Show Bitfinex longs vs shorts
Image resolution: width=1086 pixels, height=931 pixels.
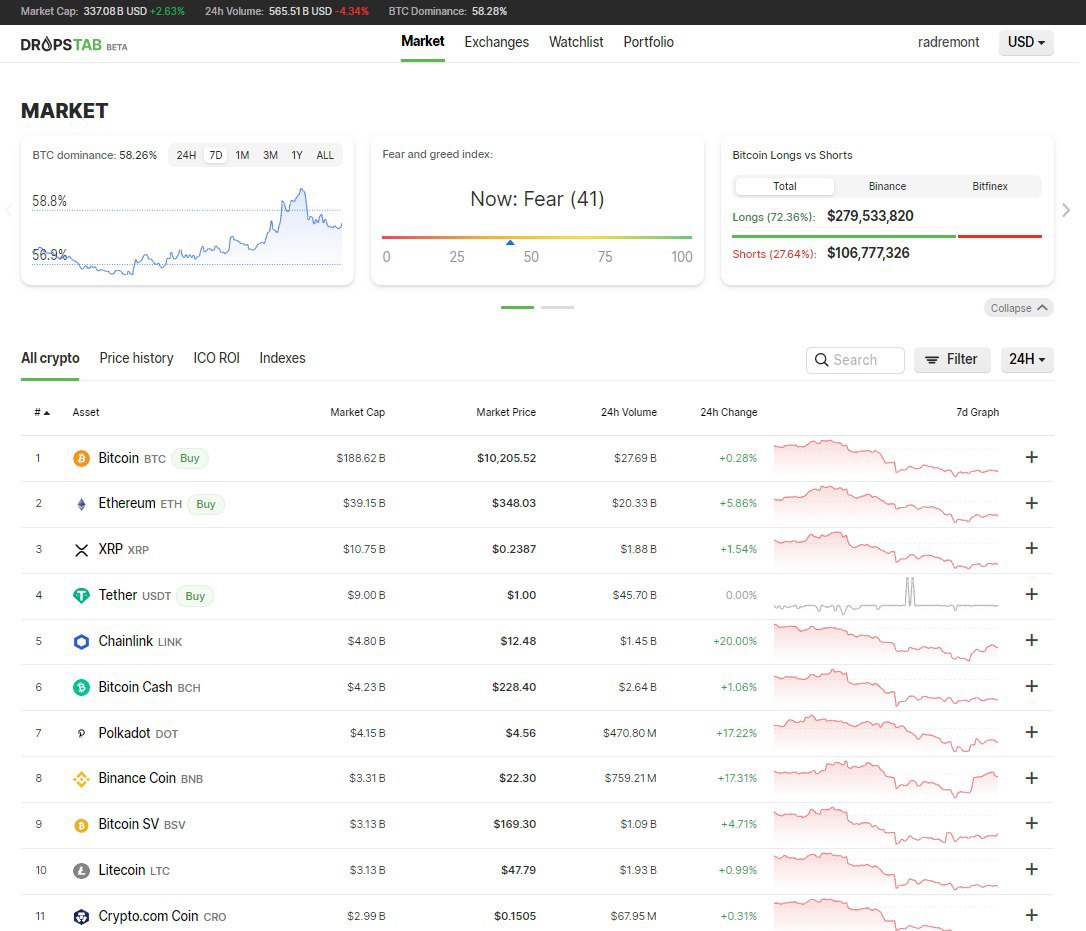tap(990, 186)
